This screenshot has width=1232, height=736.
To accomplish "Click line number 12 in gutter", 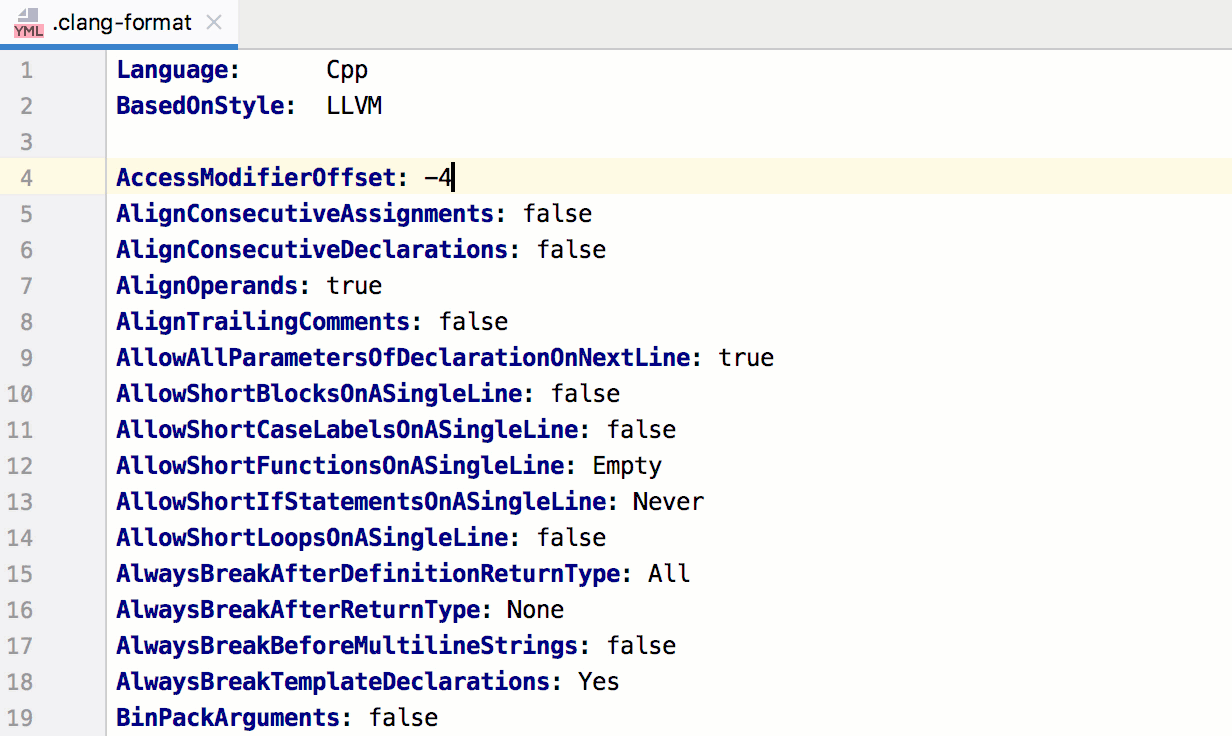I will click(x=20, y=466).
